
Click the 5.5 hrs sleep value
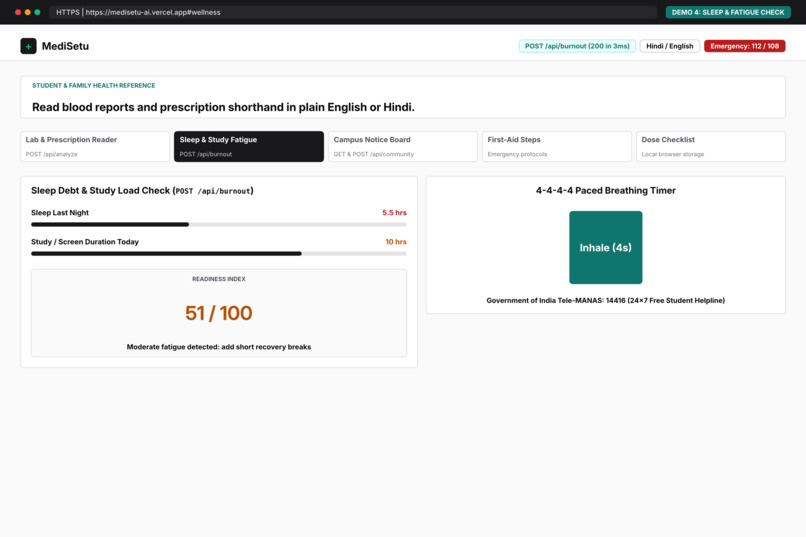[394, 213]
